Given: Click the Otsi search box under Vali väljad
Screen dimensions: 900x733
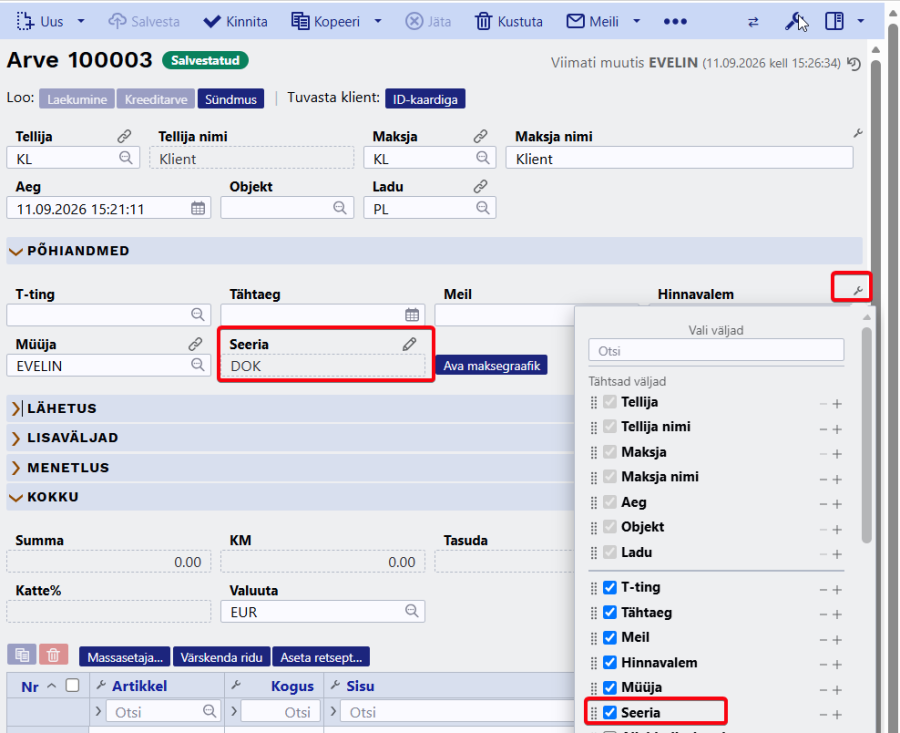Looking at the screenshot, I should [716, 350].
